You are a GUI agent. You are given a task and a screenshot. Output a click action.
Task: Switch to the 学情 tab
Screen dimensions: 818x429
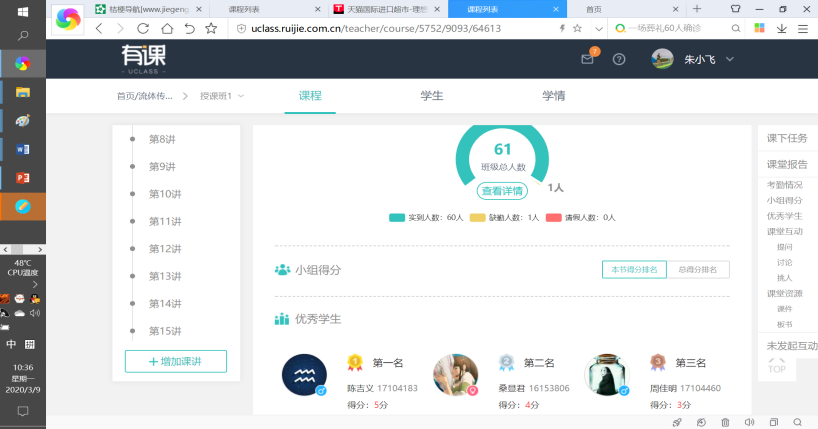553,96
